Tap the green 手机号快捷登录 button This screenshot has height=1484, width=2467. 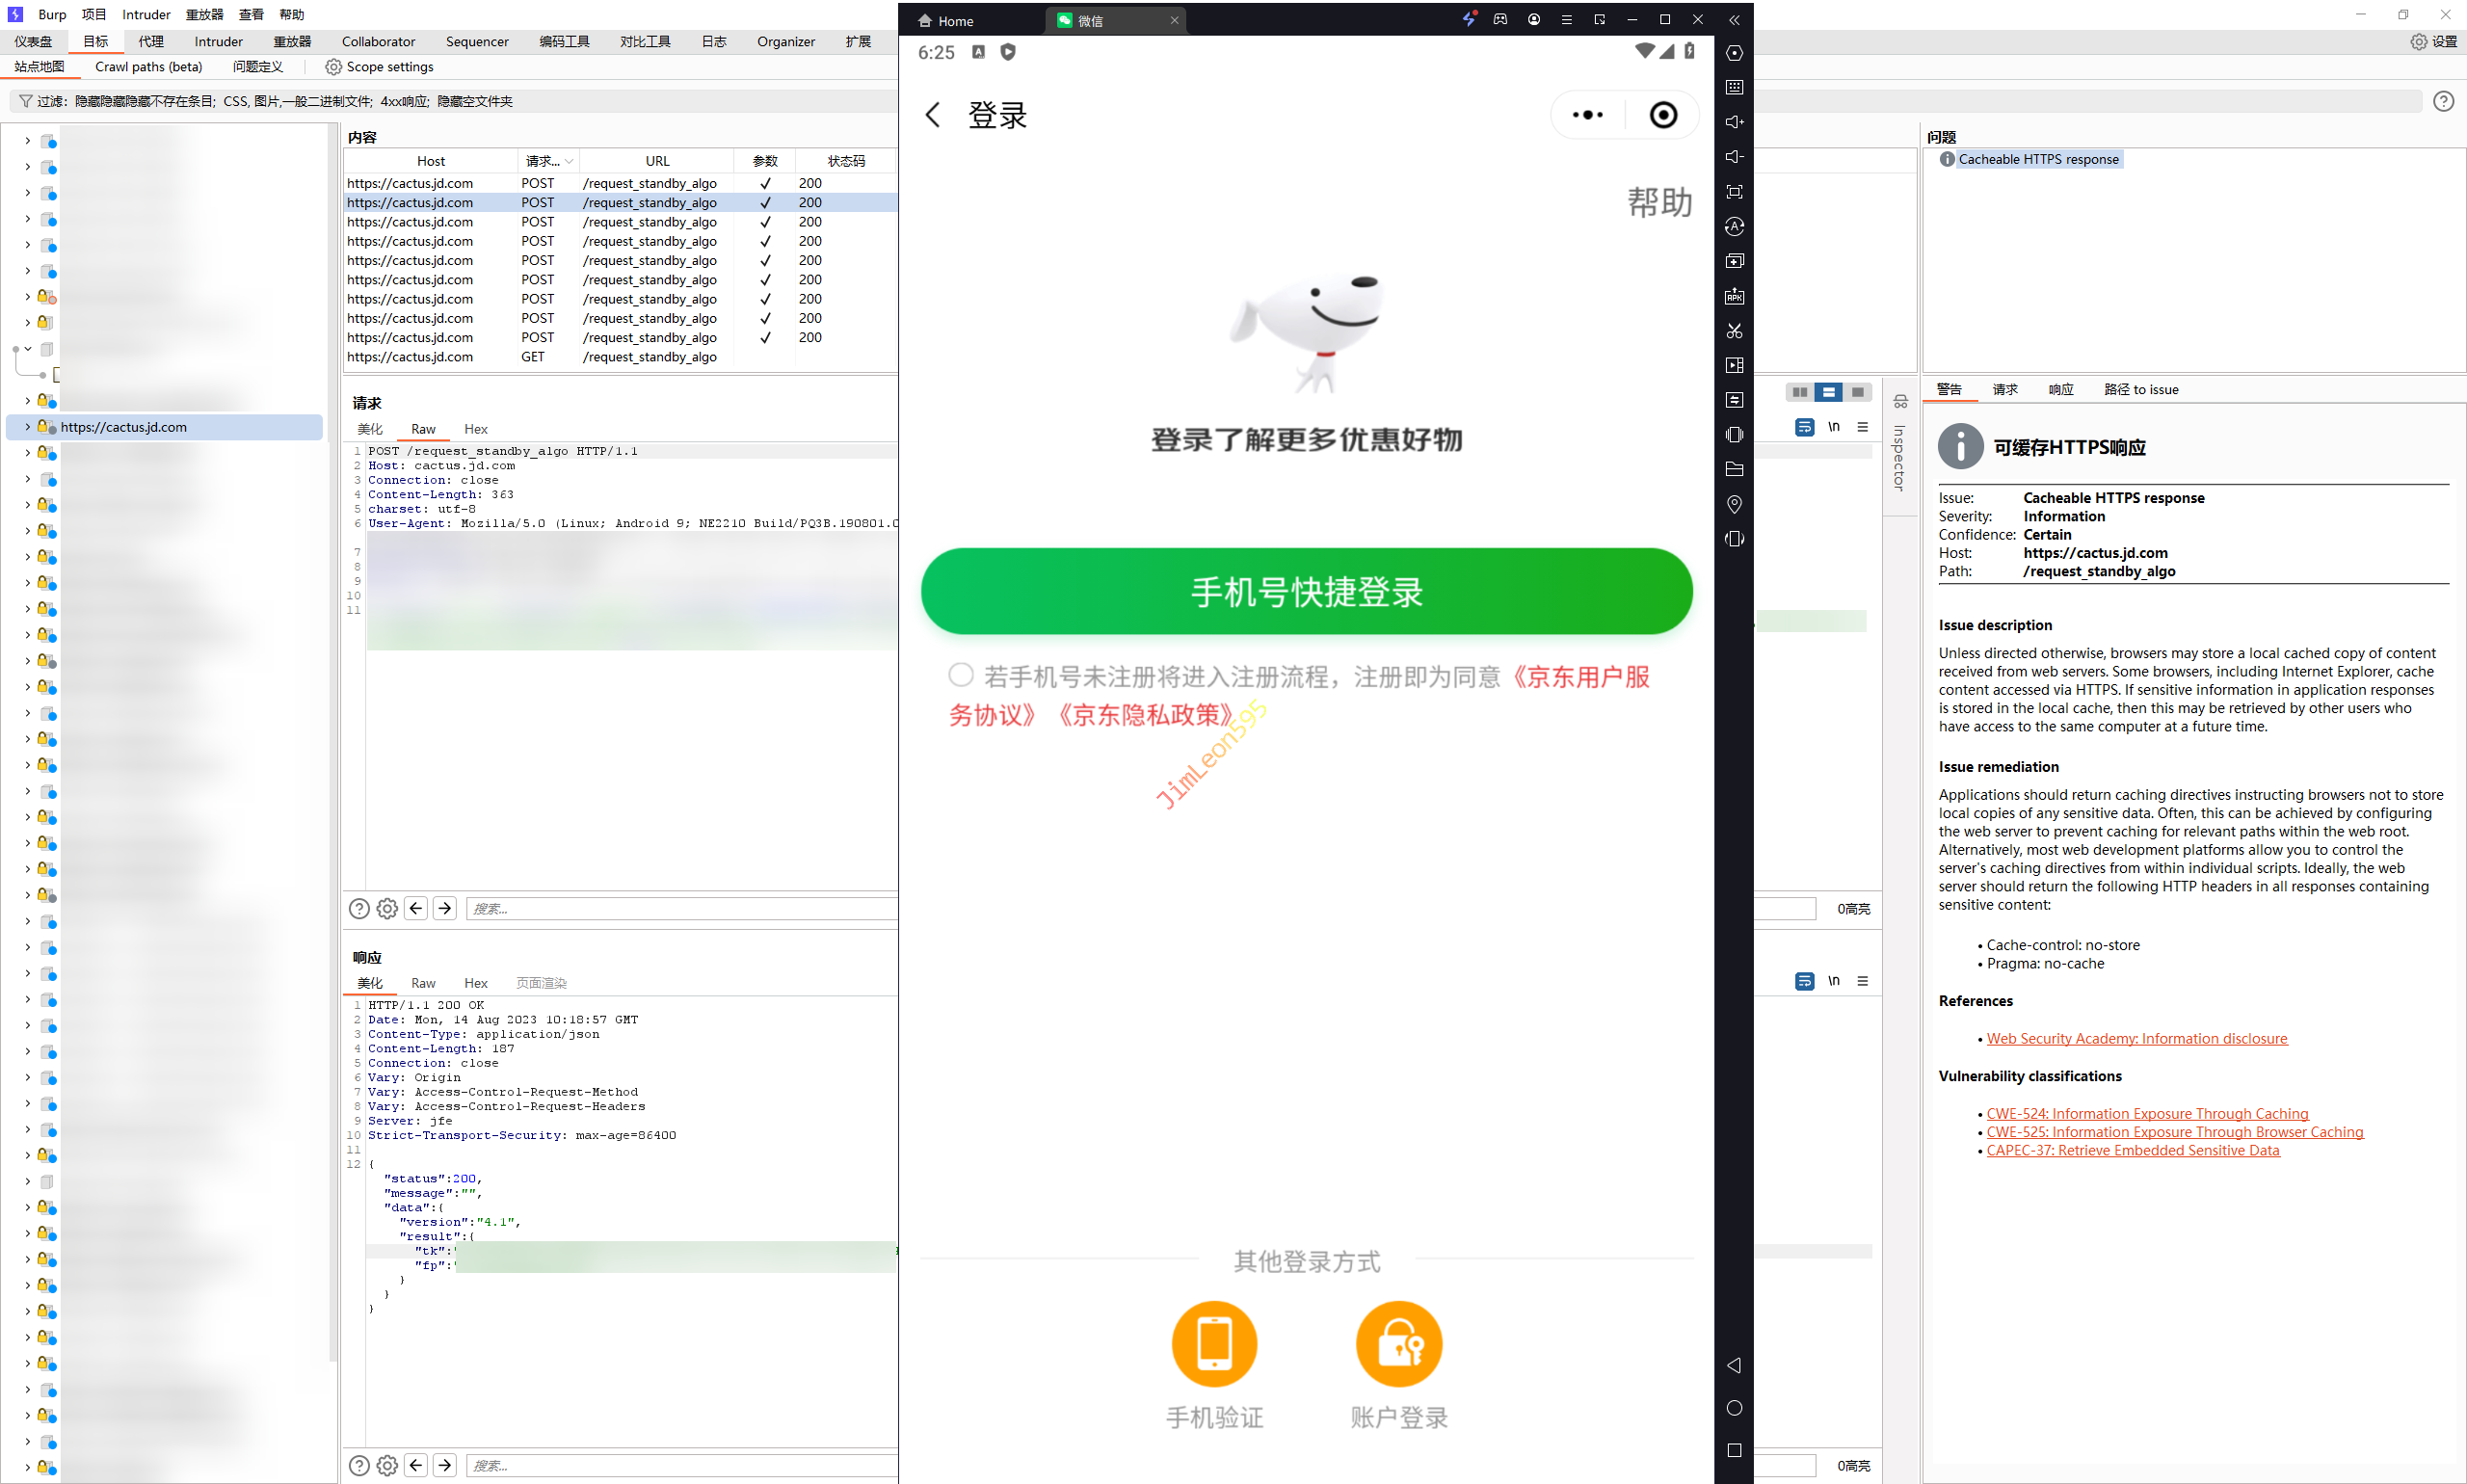[1306, 591]
